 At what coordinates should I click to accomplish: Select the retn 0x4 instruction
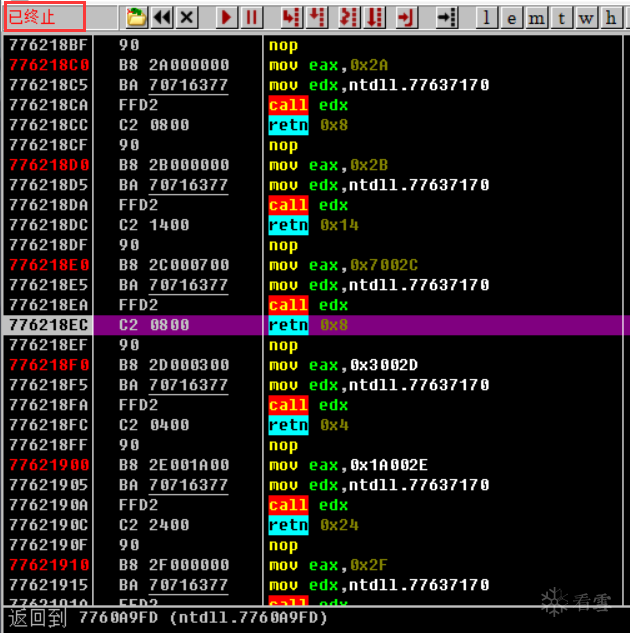(x=309, y=425)
